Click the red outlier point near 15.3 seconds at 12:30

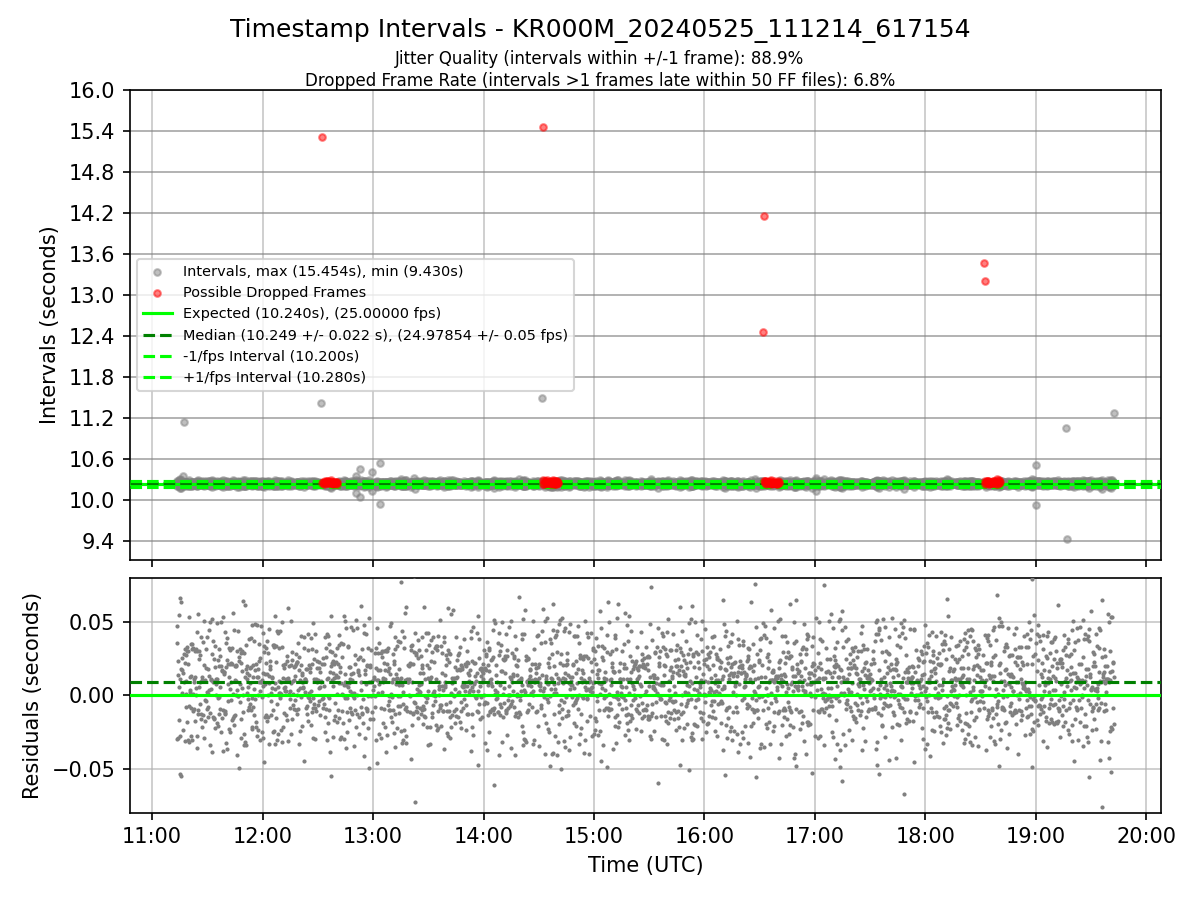[x=322, y=137]
